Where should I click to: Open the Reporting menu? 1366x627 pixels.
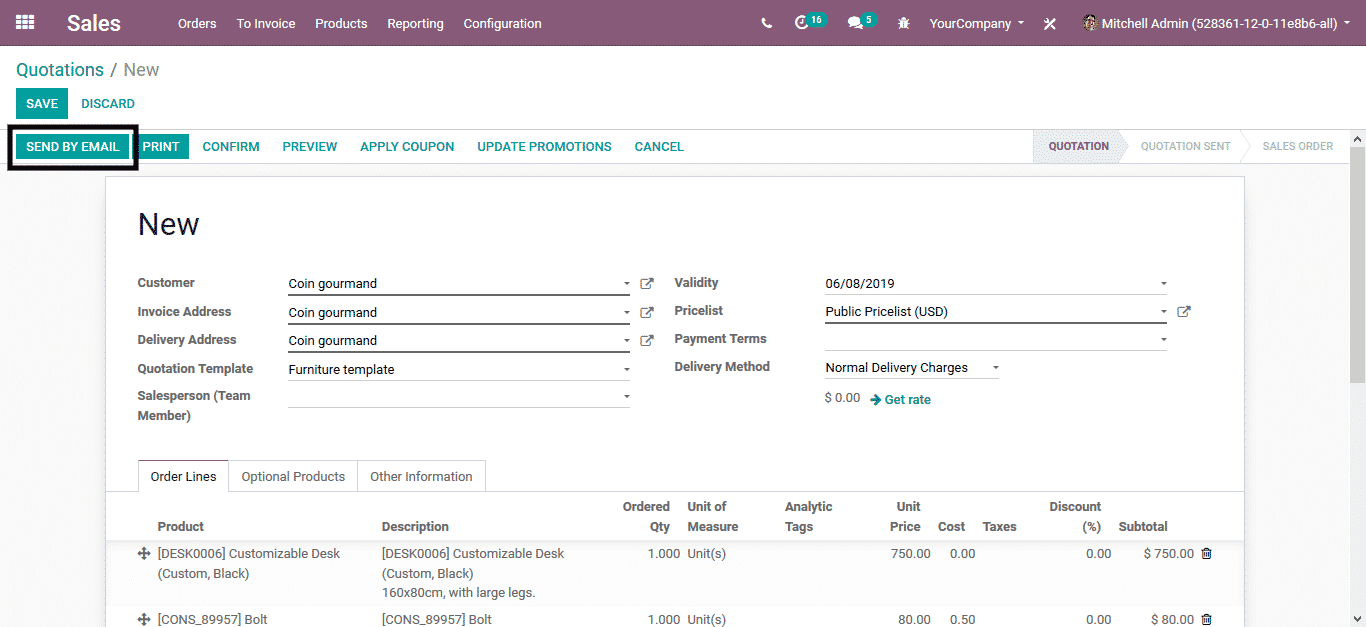[415, 23]
